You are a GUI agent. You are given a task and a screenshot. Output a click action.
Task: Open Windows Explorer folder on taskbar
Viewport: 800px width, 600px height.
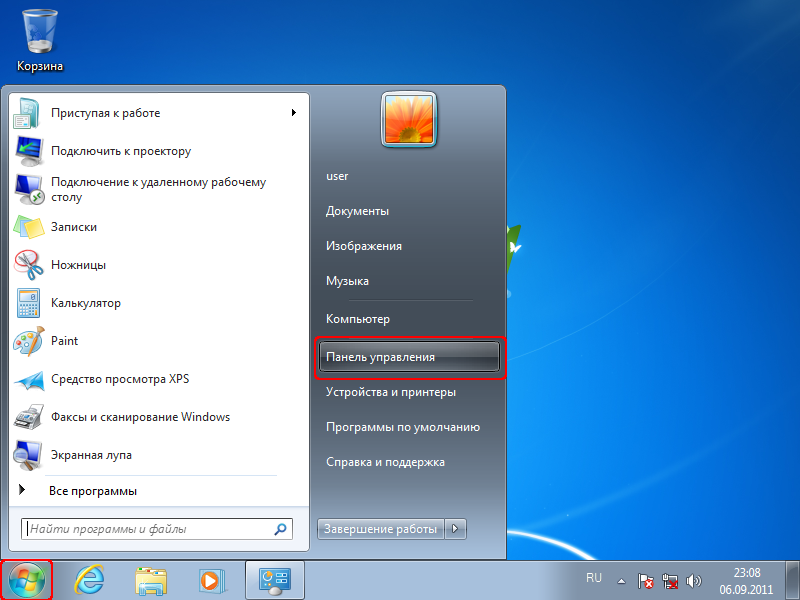(x=151, y=581)
